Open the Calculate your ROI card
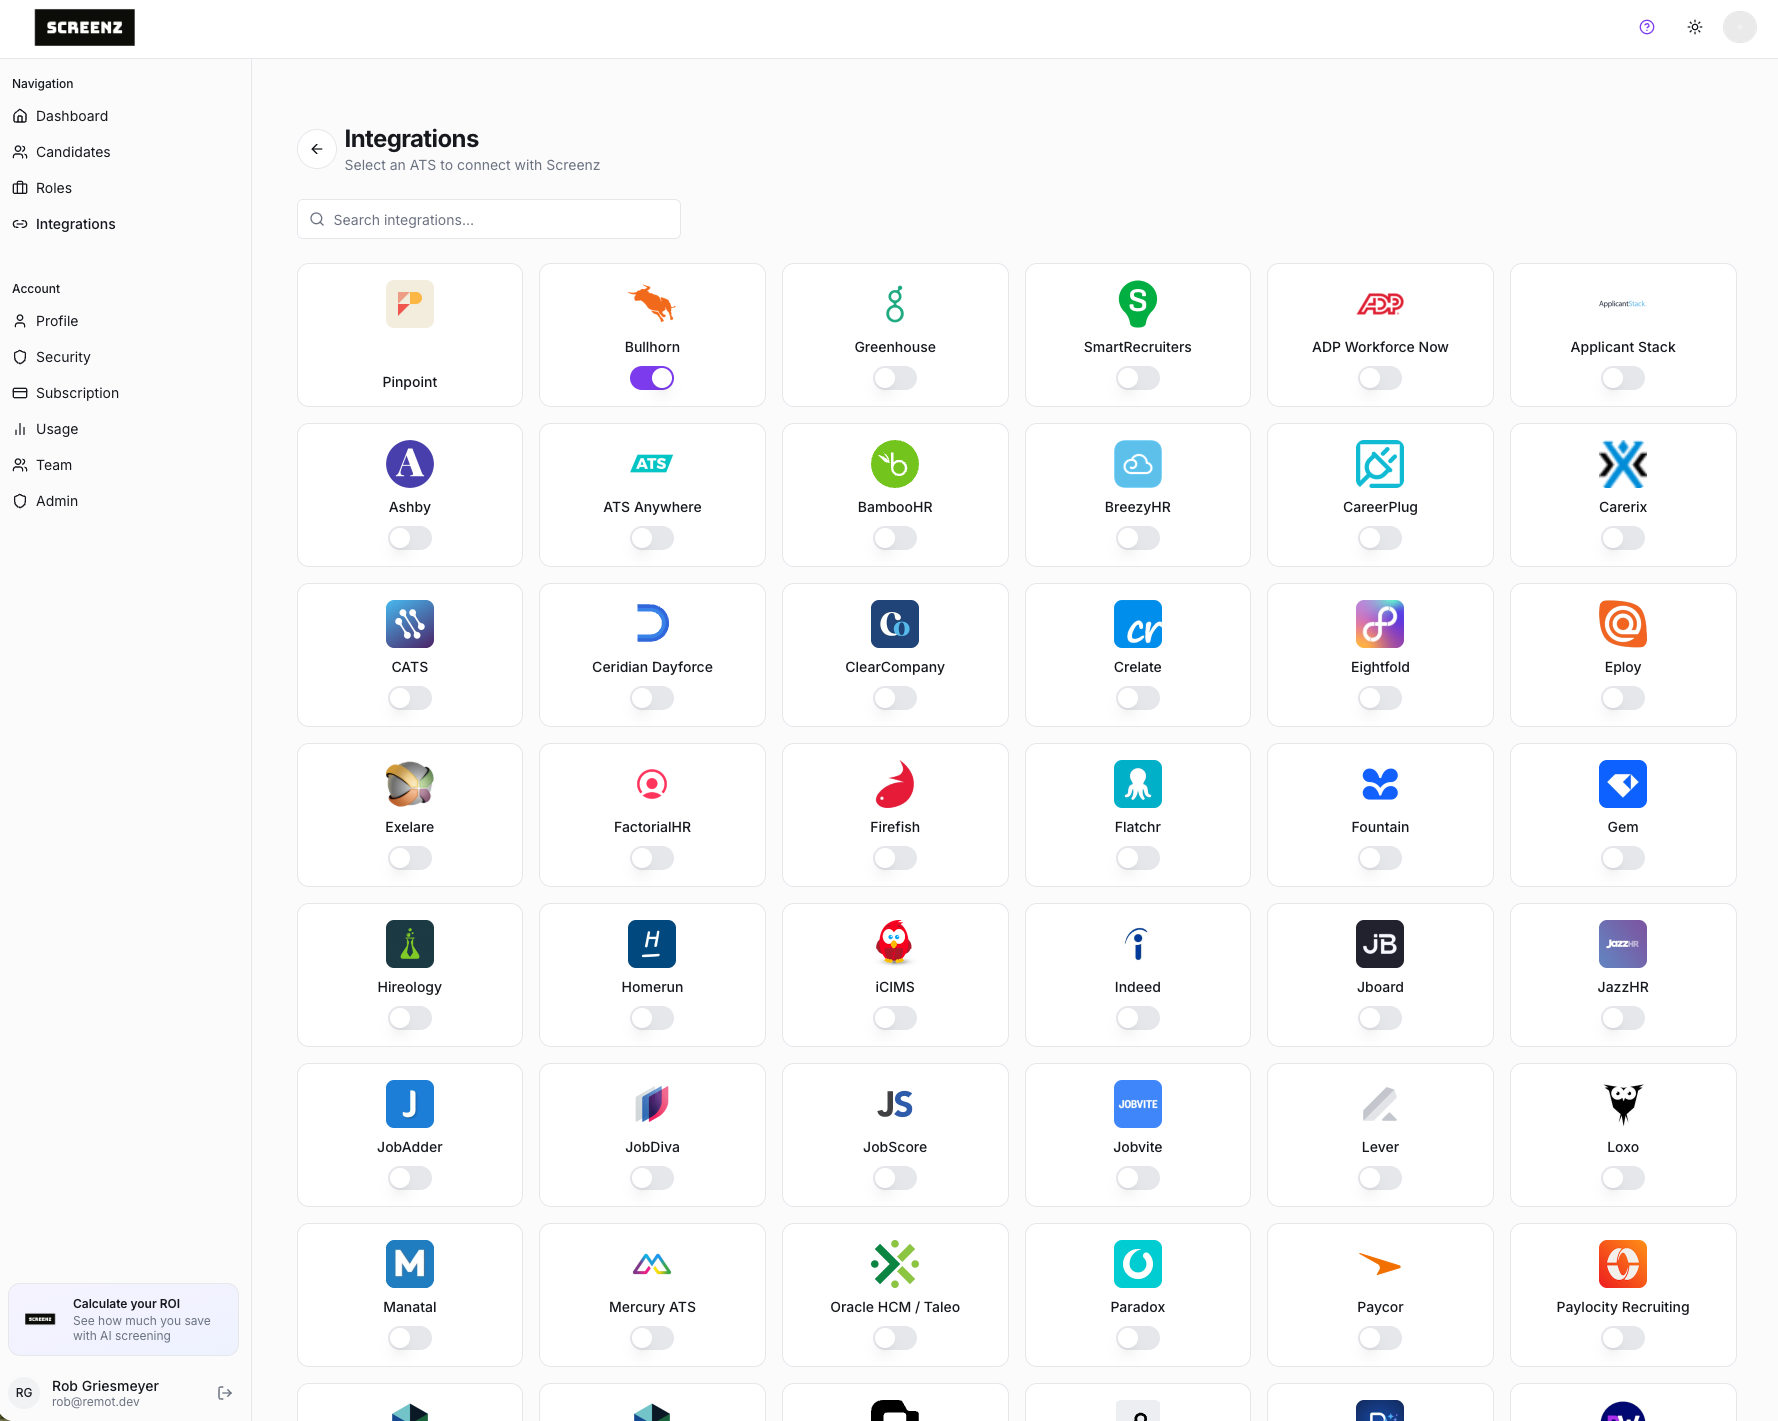 click(x=123, y=1319)
